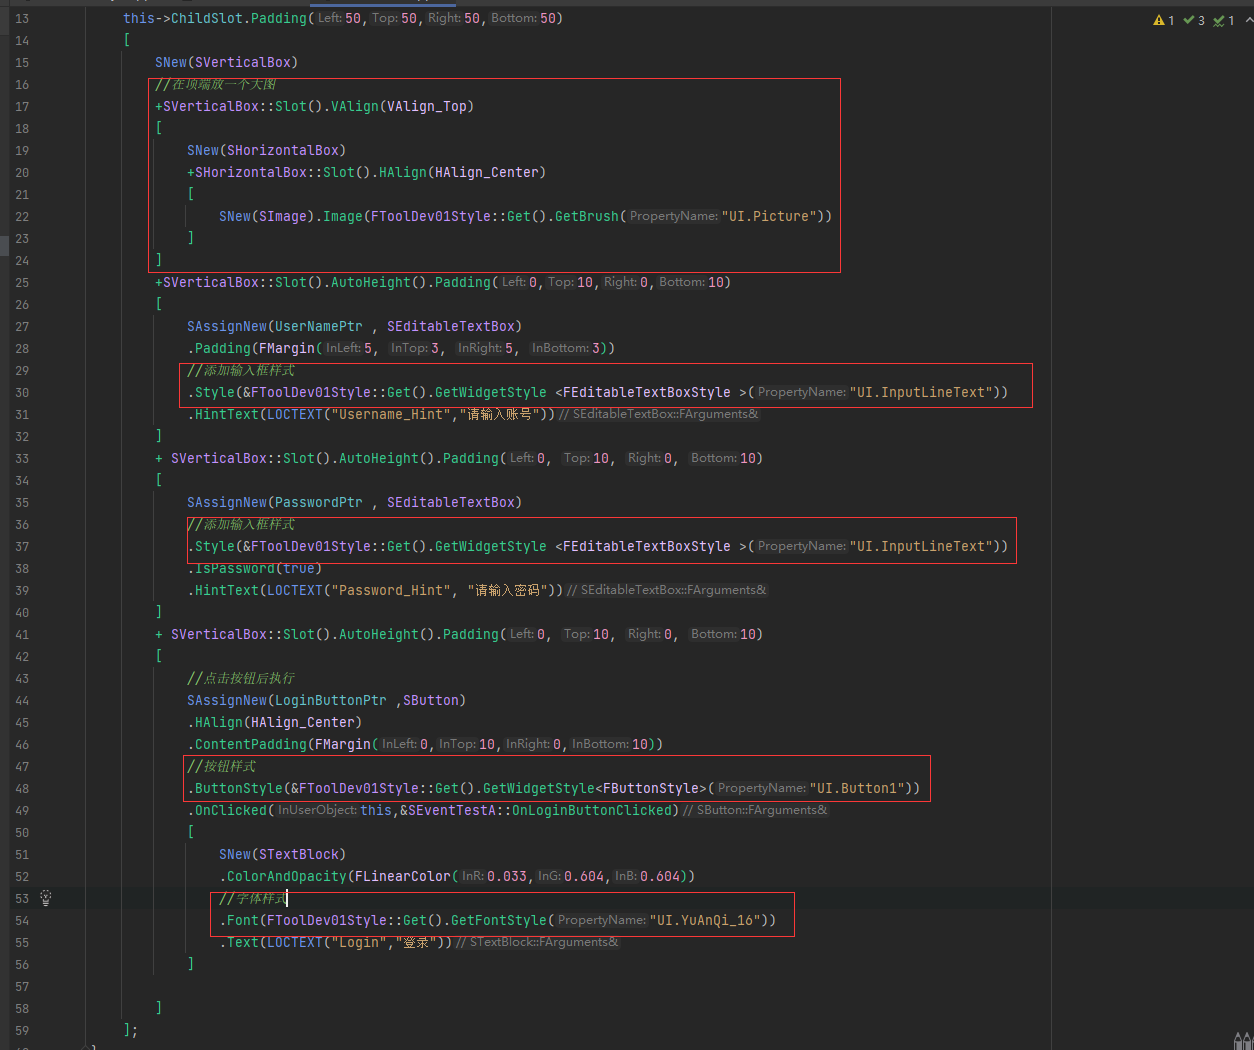Click the double-check typo inspection indicator
The height and width of the screenshot is (1050, 1254).
[1218, 20]
